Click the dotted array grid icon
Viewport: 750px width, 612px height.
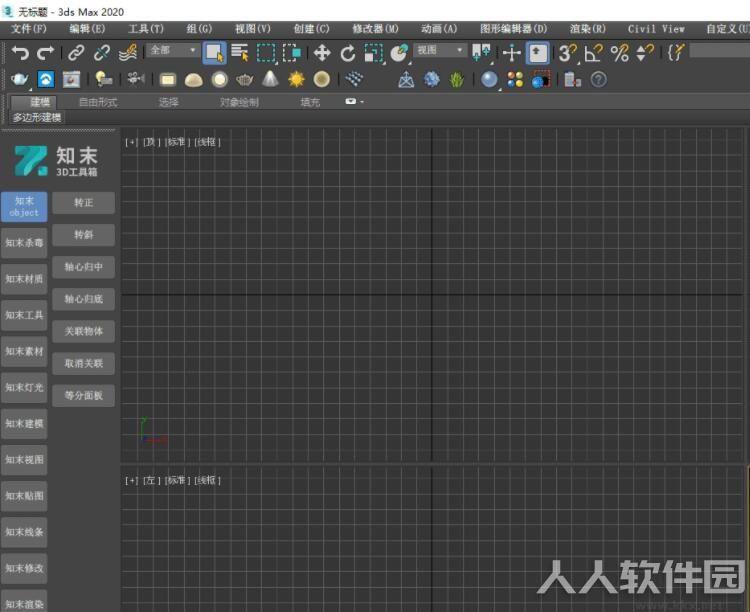[x=354, y=79]
